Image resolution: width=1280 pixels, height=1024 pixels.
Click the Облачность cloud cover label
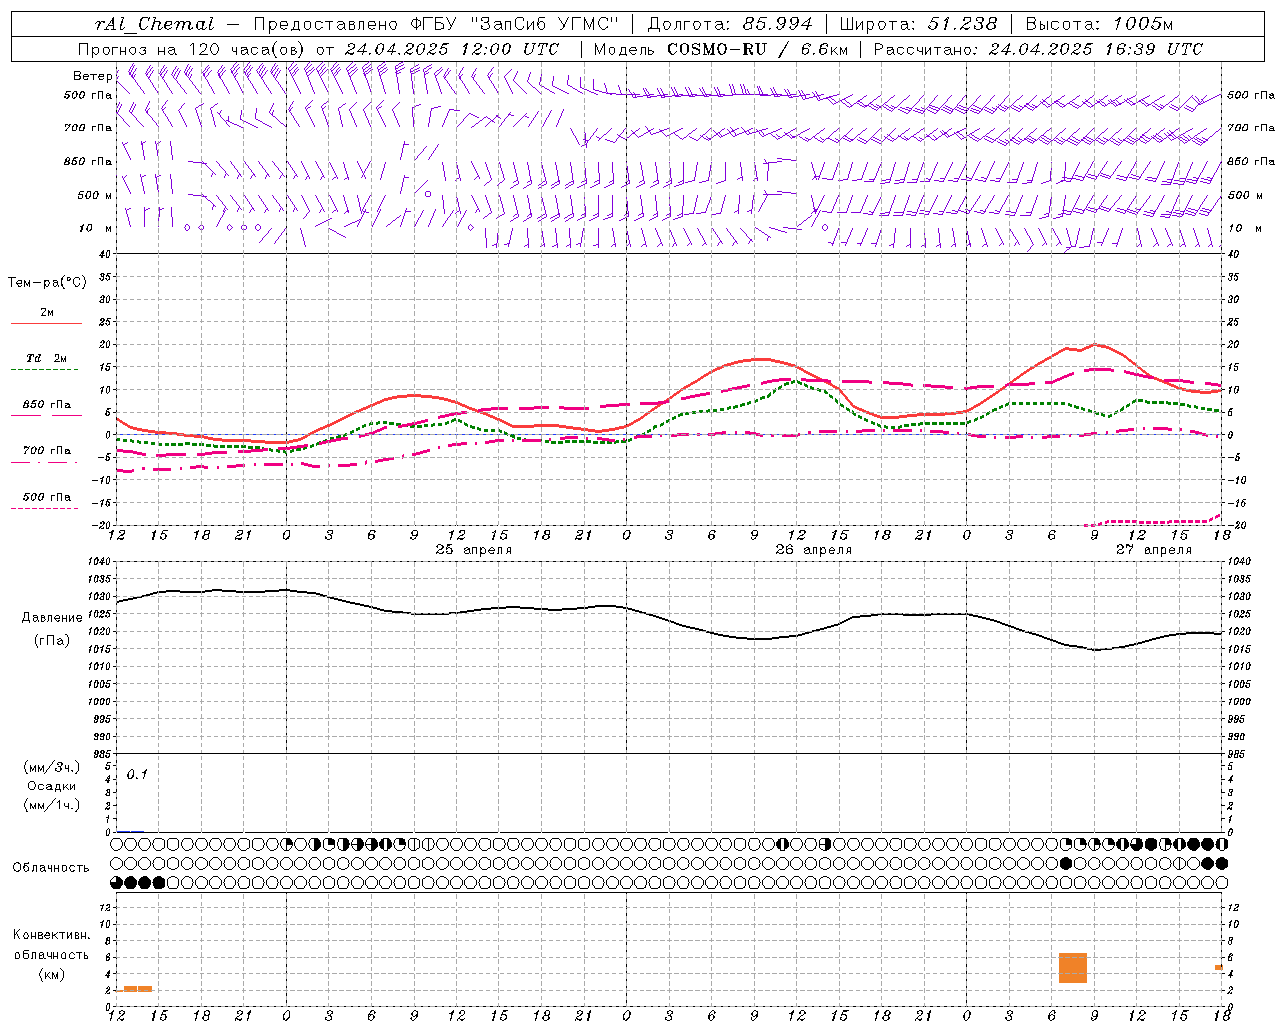[x=51, y=867]
